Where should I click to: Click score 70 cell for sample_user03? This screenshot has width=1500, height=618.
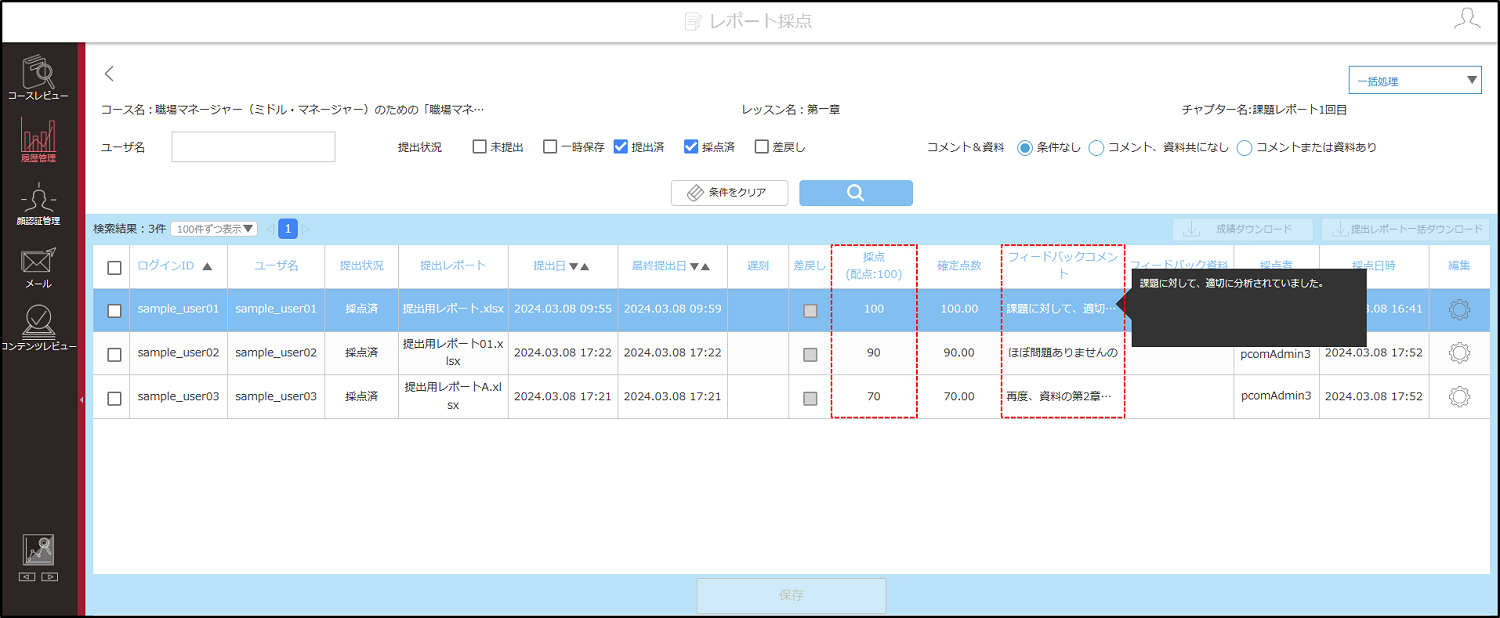[874, 396]
